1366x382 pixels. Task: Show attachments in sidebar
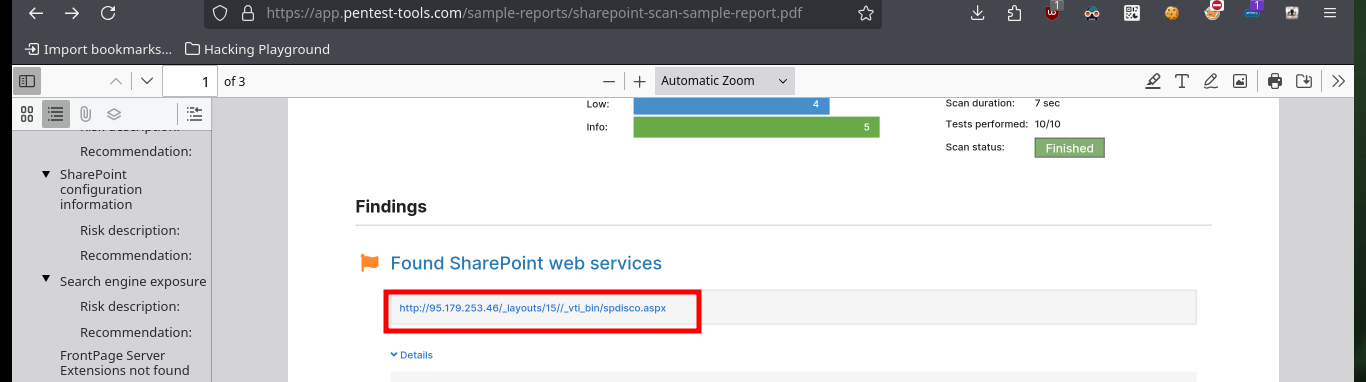[85, 114]
